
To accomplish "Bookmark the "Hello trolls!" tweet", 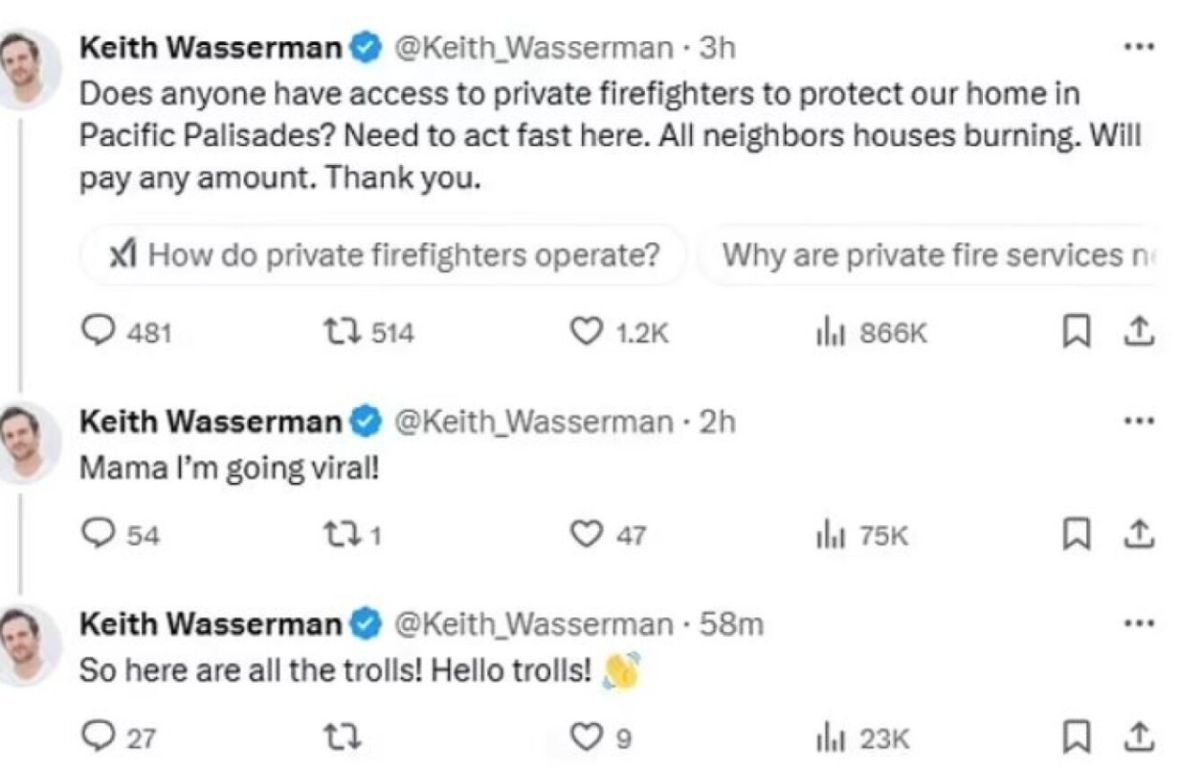I will coord(1073,738).
